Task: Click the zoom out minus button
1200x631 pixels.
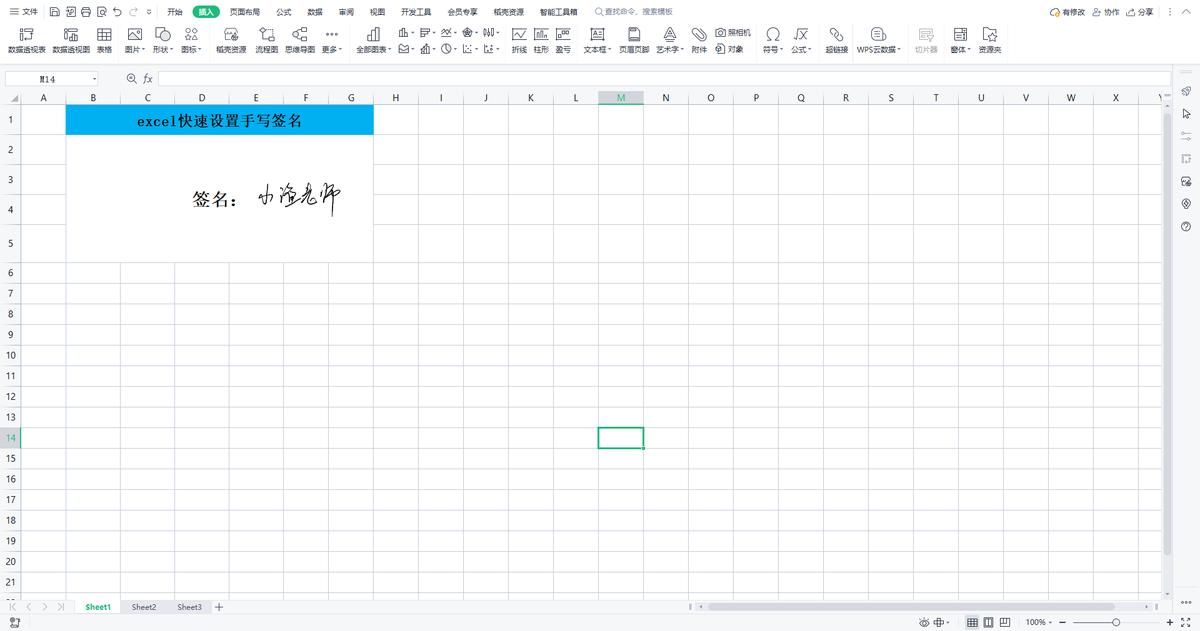Action: (1062, 622)
